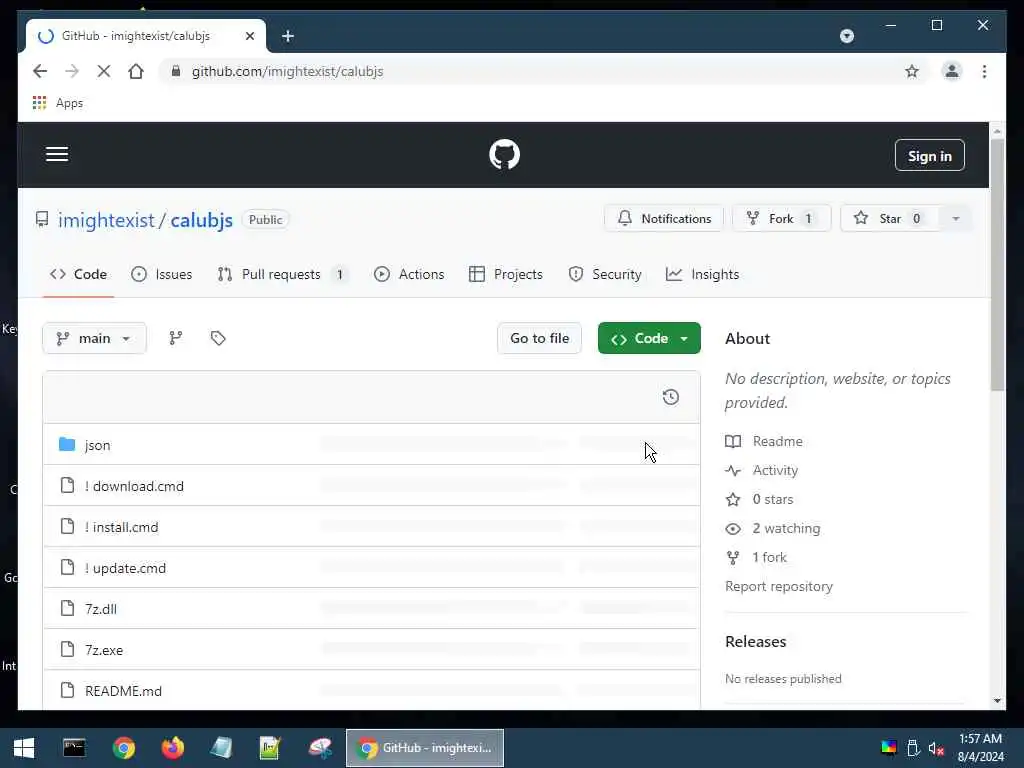Go back to previous page
This screenshot has width=1024, height=768.
[x=40, y=71]
